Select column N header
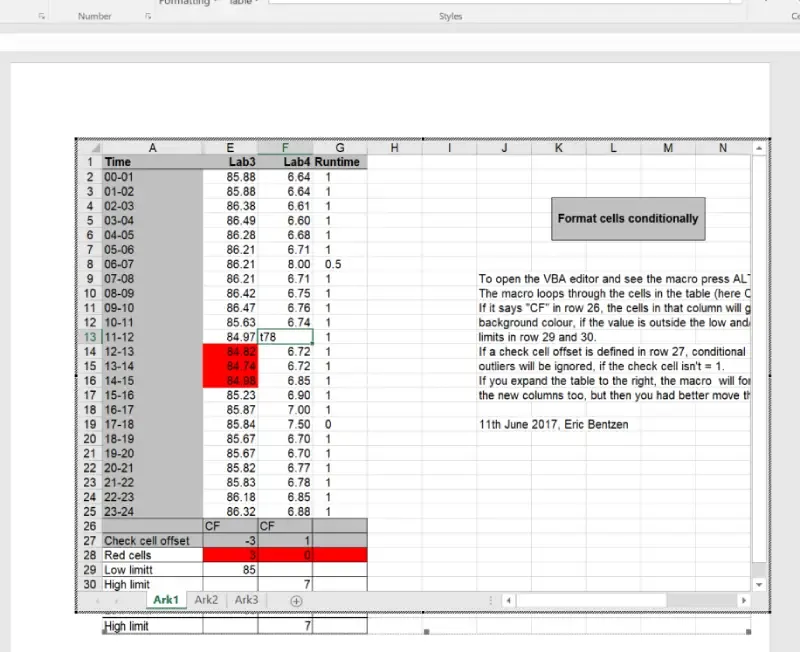 [x=723, y=148]
